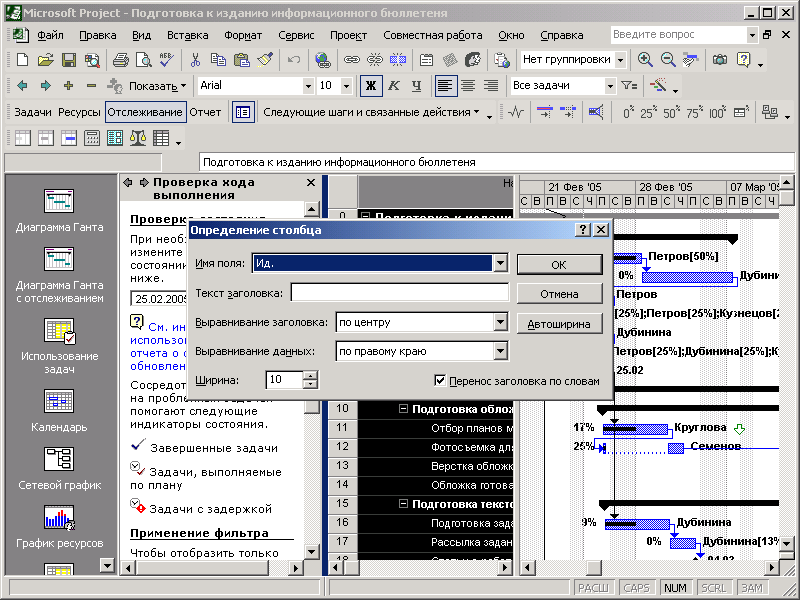The image size is (800, 600).
Task: Click OK in the column definition dialog
Action: point(559,265)
